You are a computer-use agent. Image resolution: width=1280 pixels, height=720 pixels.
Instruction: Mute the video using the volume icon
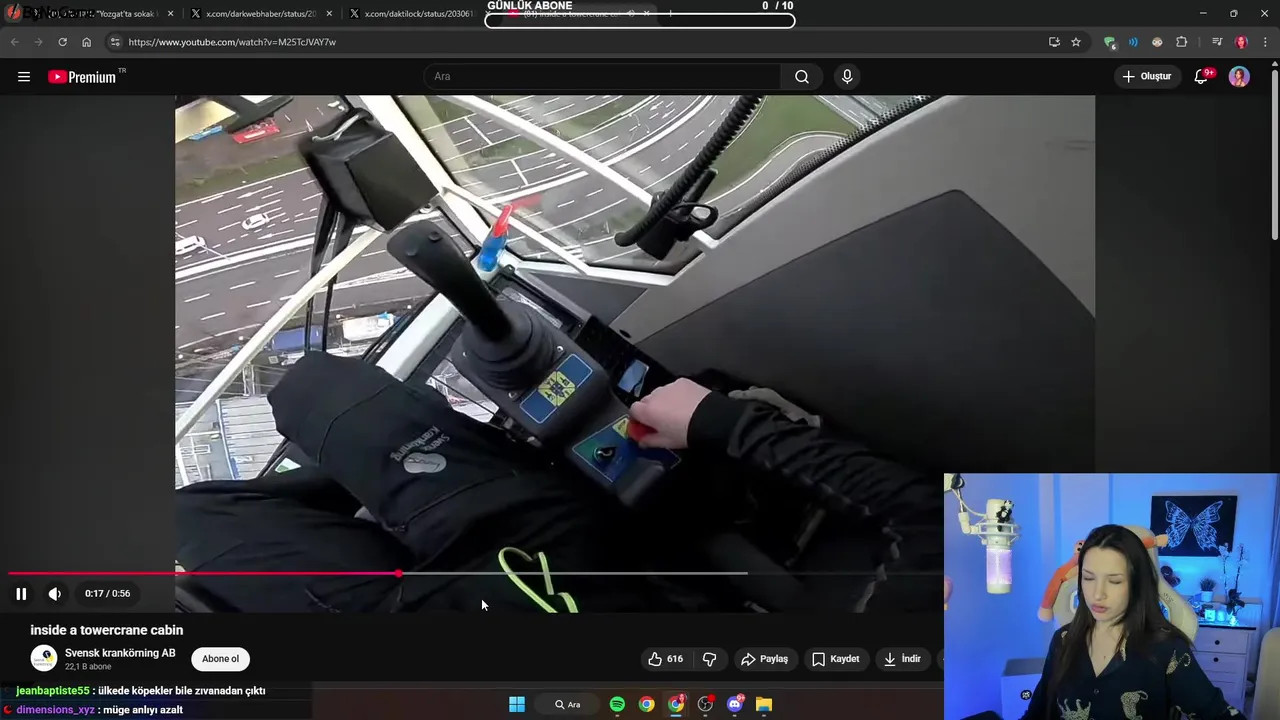pyautogui.click(x=55, y=593)
